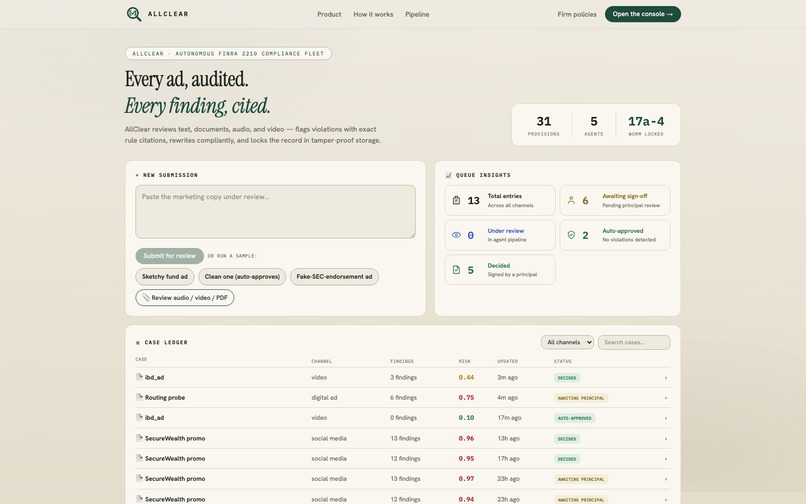Screen dimensions: 806x504
Task: Click the DECIDED badge on the ibd_ad 3m ago row
Action: click(567, 378)
